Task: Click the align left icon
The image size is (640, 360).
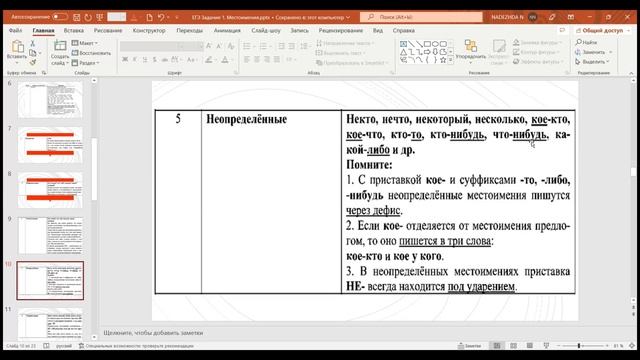Action: point(247,60)
